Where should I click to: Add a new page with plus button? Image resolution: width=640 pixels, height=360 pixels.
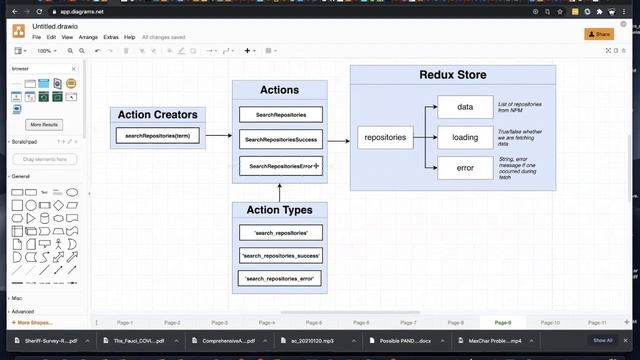627,322
